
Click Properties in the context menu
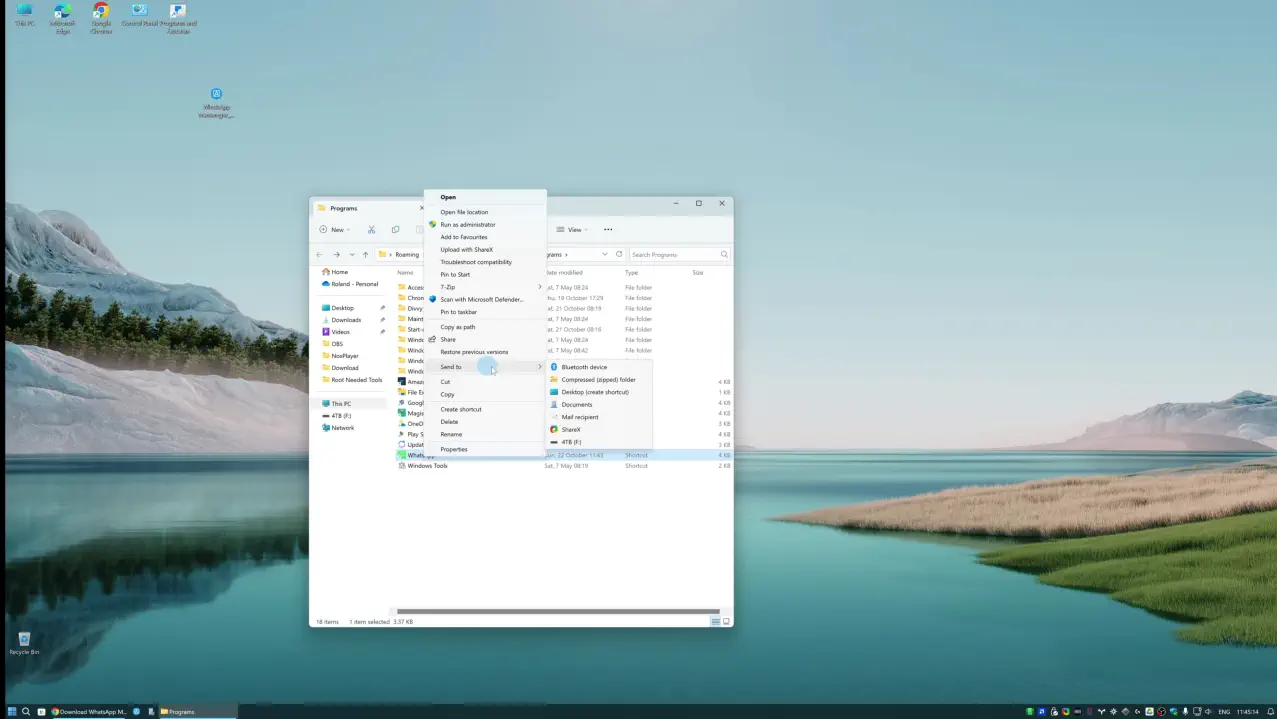pyautogui.click(x=453, y=449)
